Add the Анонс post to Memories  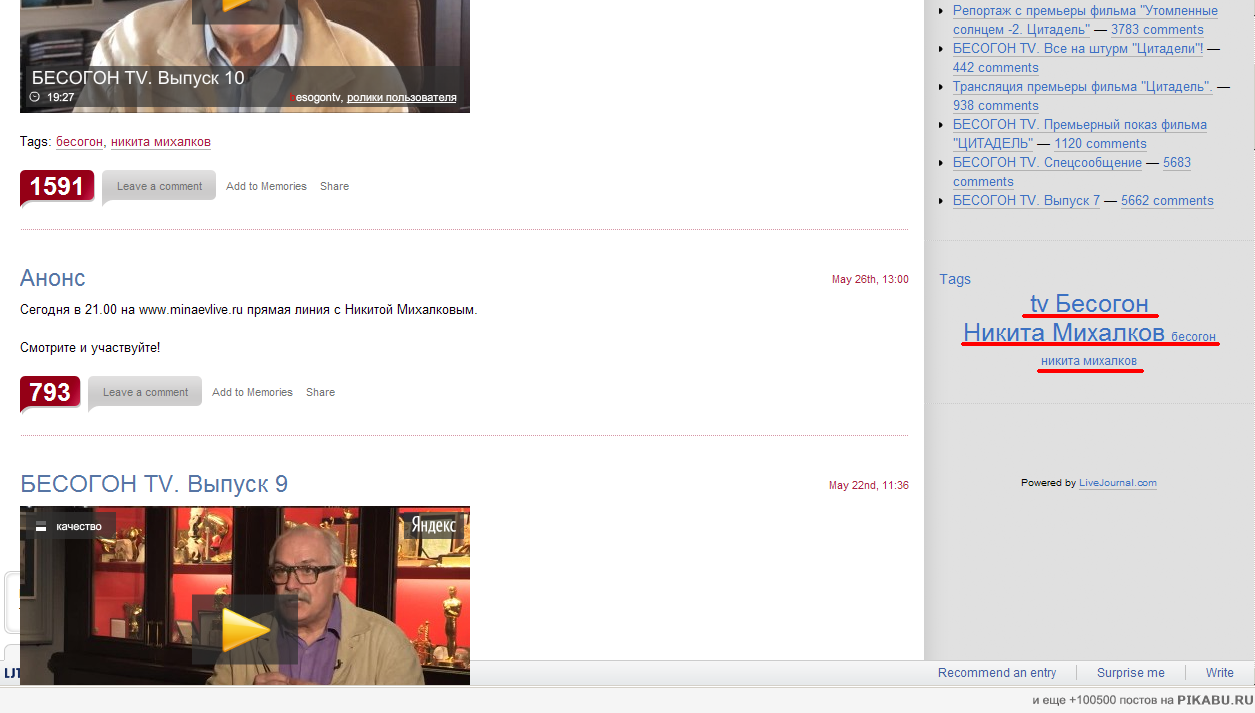252,392
